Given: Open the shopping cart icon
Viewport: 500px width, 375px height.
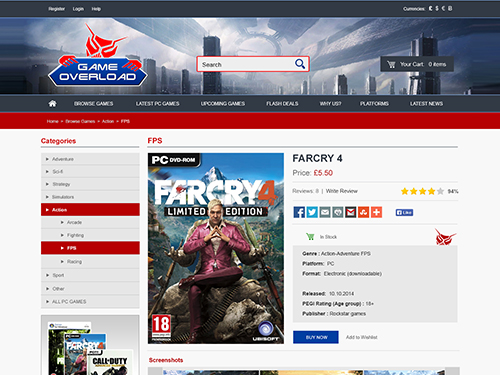Looking at the screenshot, I should 391,64.
